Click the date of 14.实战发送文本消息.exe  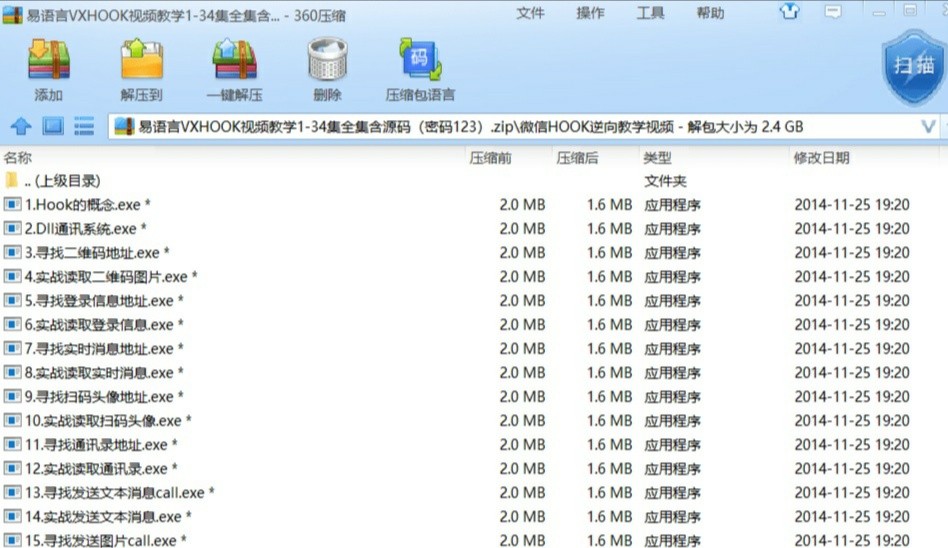pyautogui.click(x=852, y=517)
